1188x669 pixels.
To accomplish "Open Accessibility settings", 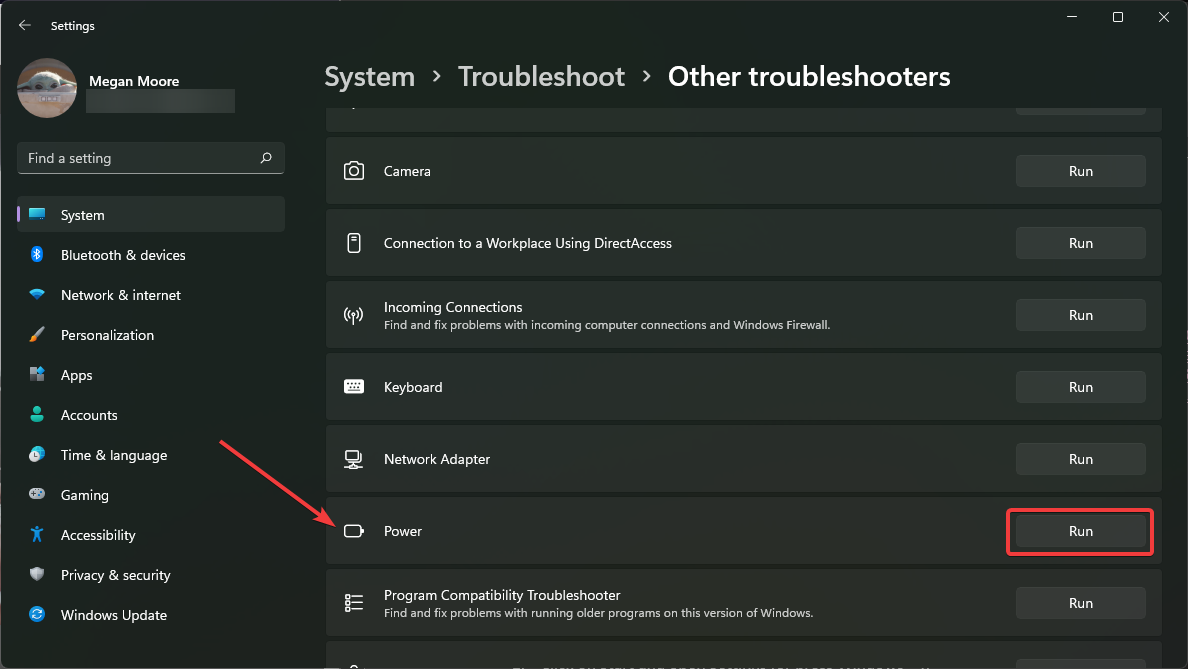I will click(98, 535).
